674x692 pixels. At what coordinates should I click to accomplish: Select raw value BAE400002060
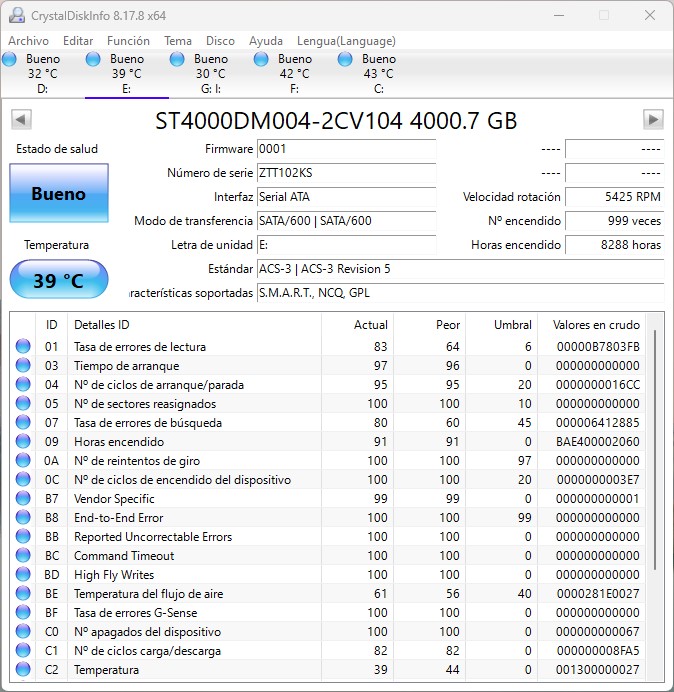[598, 441]
